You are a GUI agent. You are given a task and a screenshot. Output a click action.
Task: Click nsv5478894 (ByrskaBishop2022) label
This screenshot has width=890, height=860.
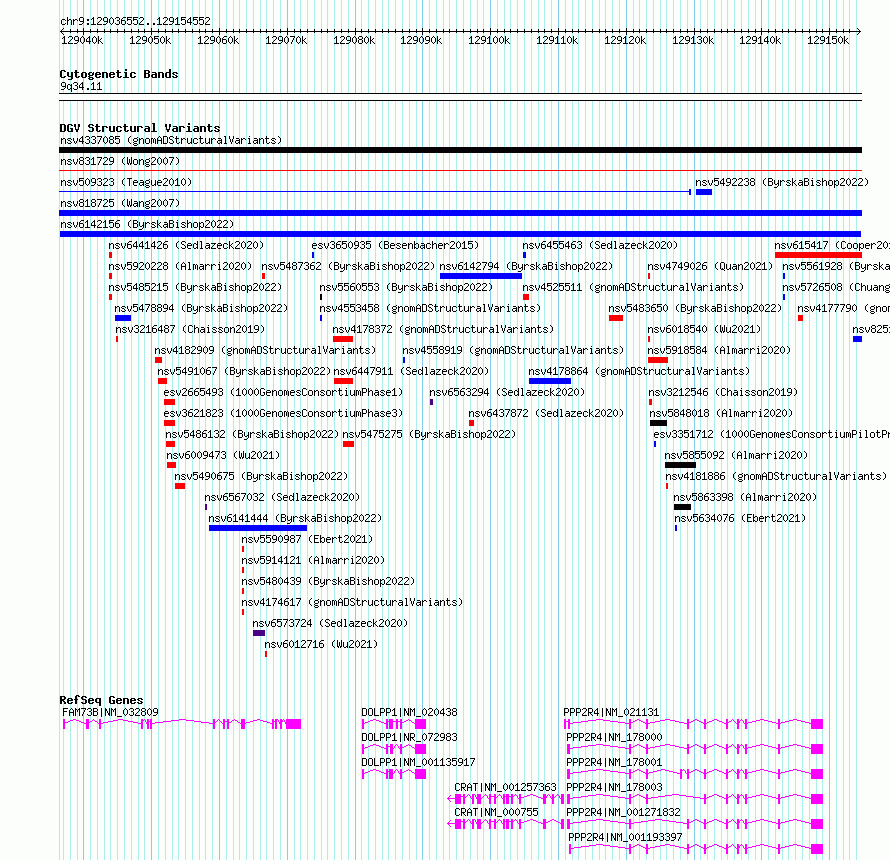pos(201,308)
